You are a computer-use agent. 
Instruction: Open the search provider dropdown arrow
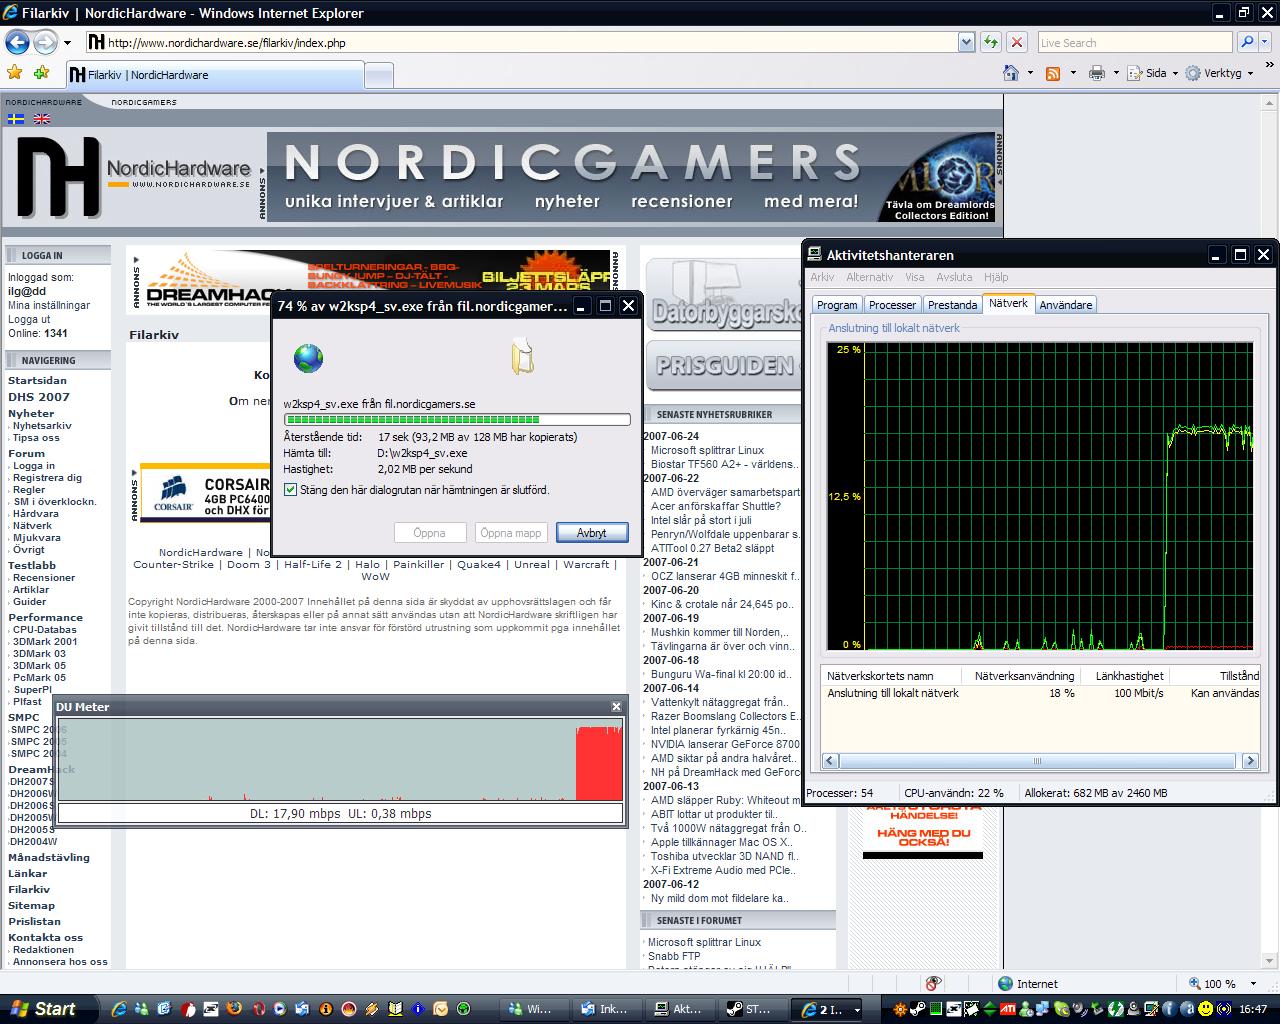coord(1264,42)
